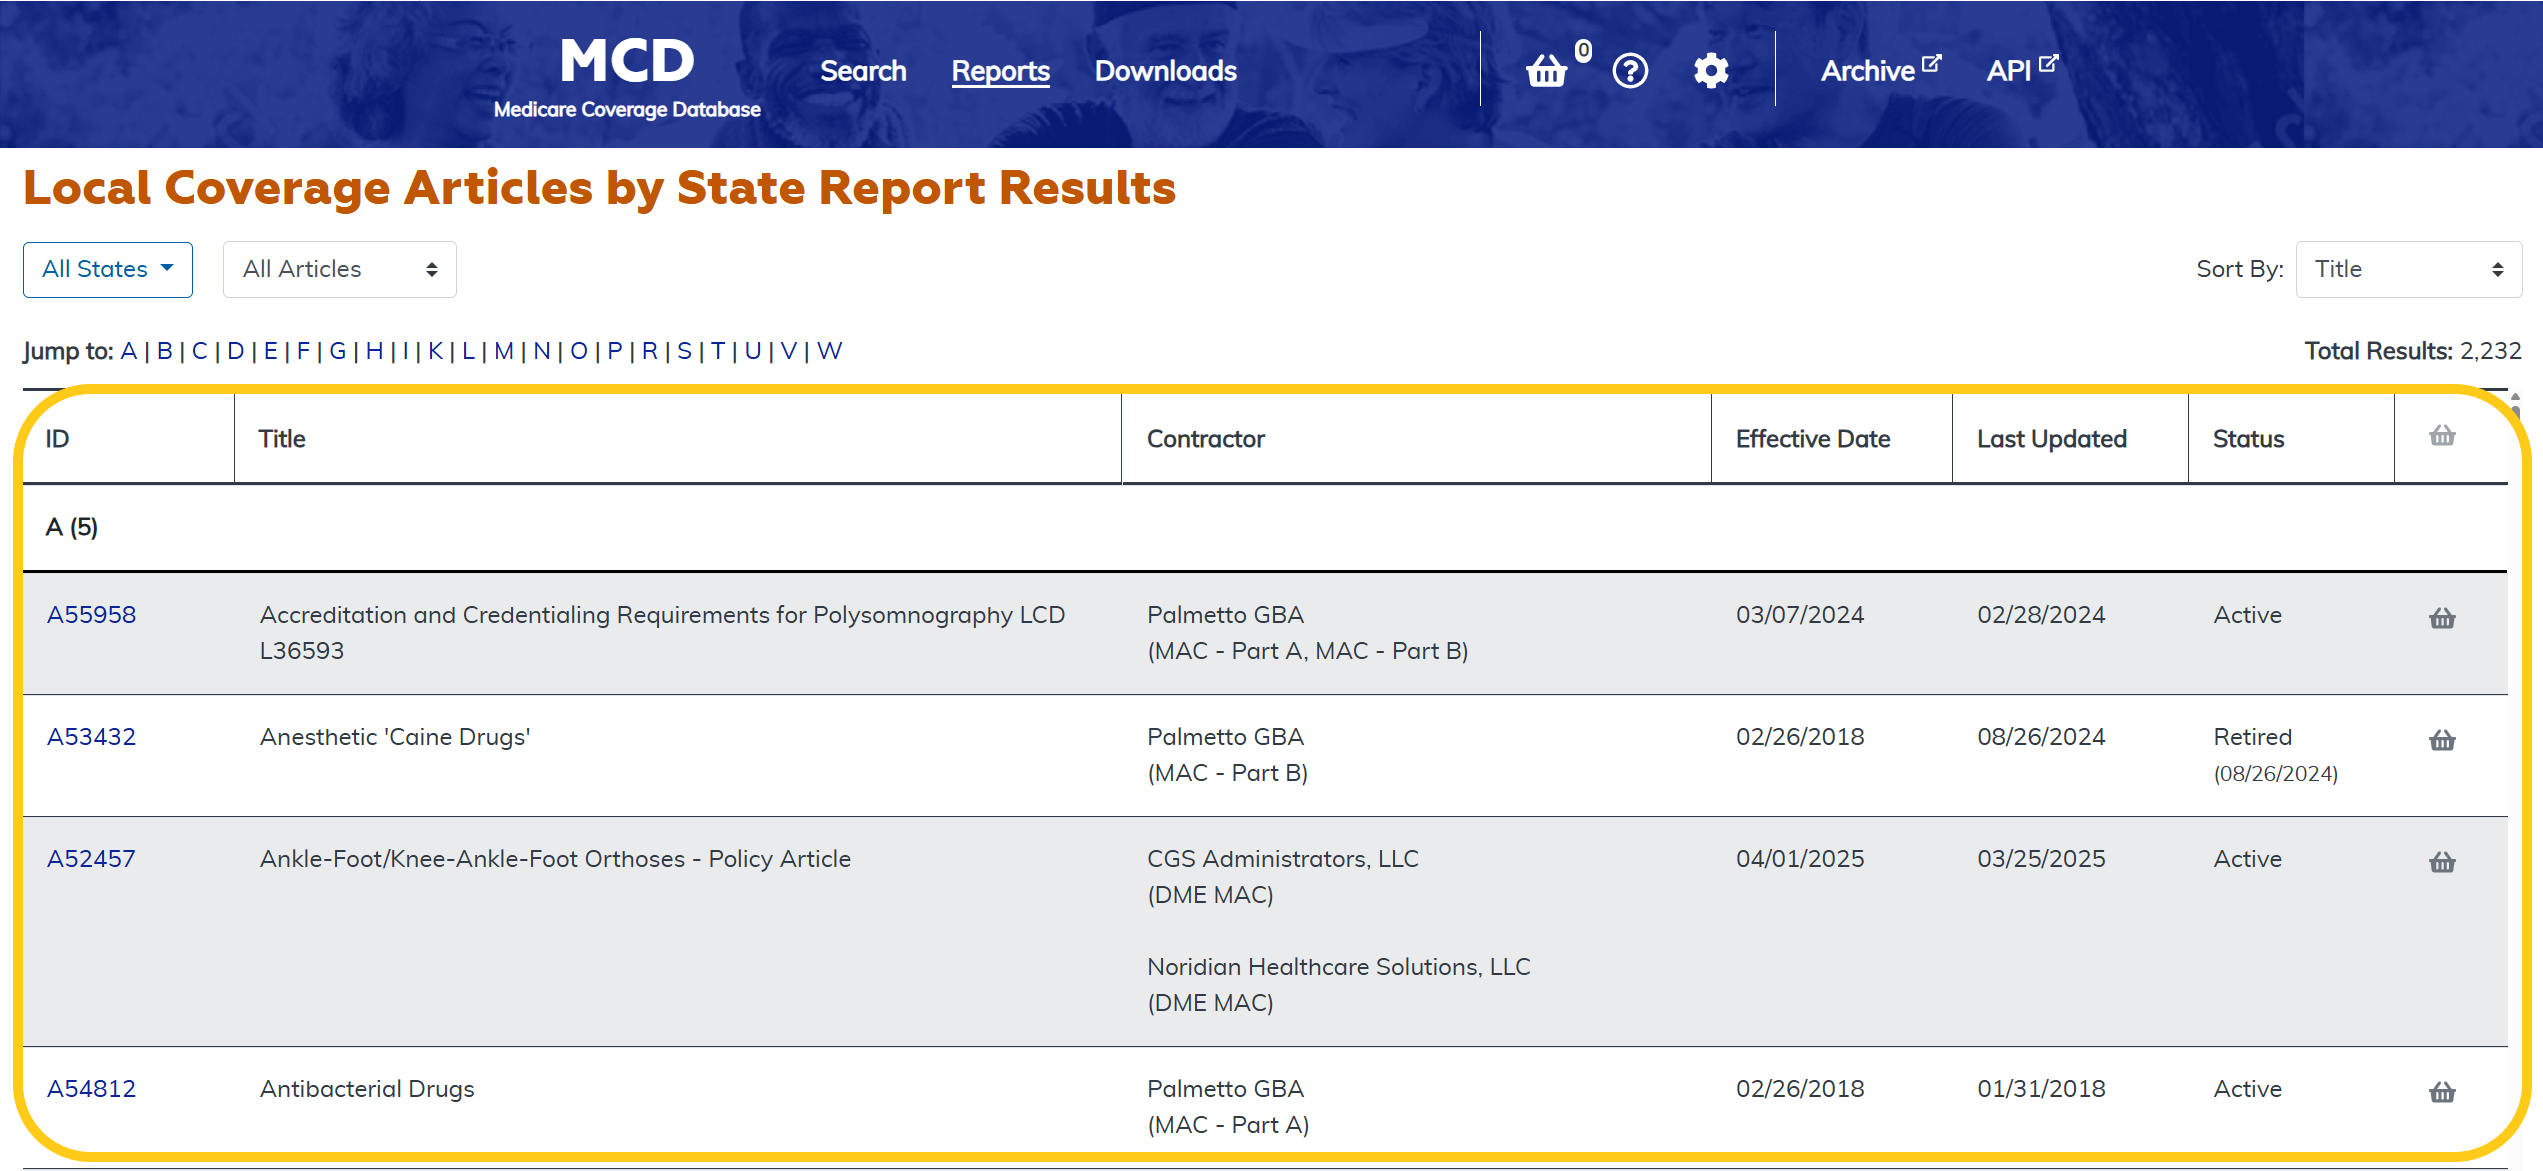Add article A55958 to basket

2442,618
